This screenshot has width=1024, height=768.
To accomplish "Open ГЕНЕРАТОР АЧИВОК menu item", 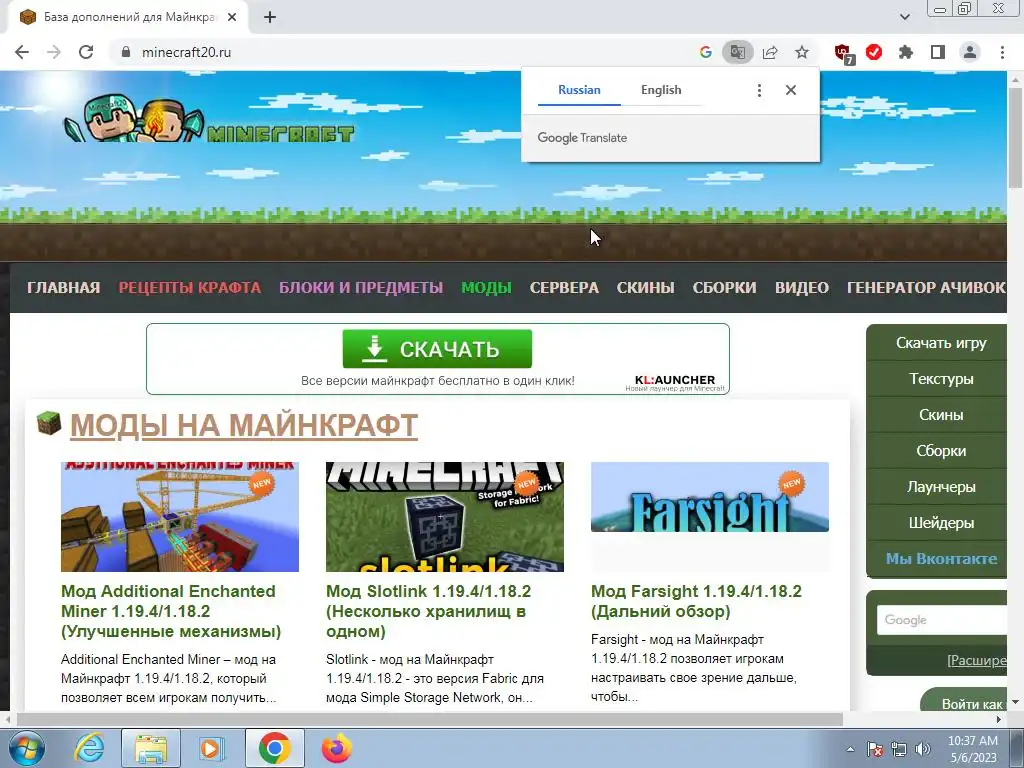I will 926,288.
